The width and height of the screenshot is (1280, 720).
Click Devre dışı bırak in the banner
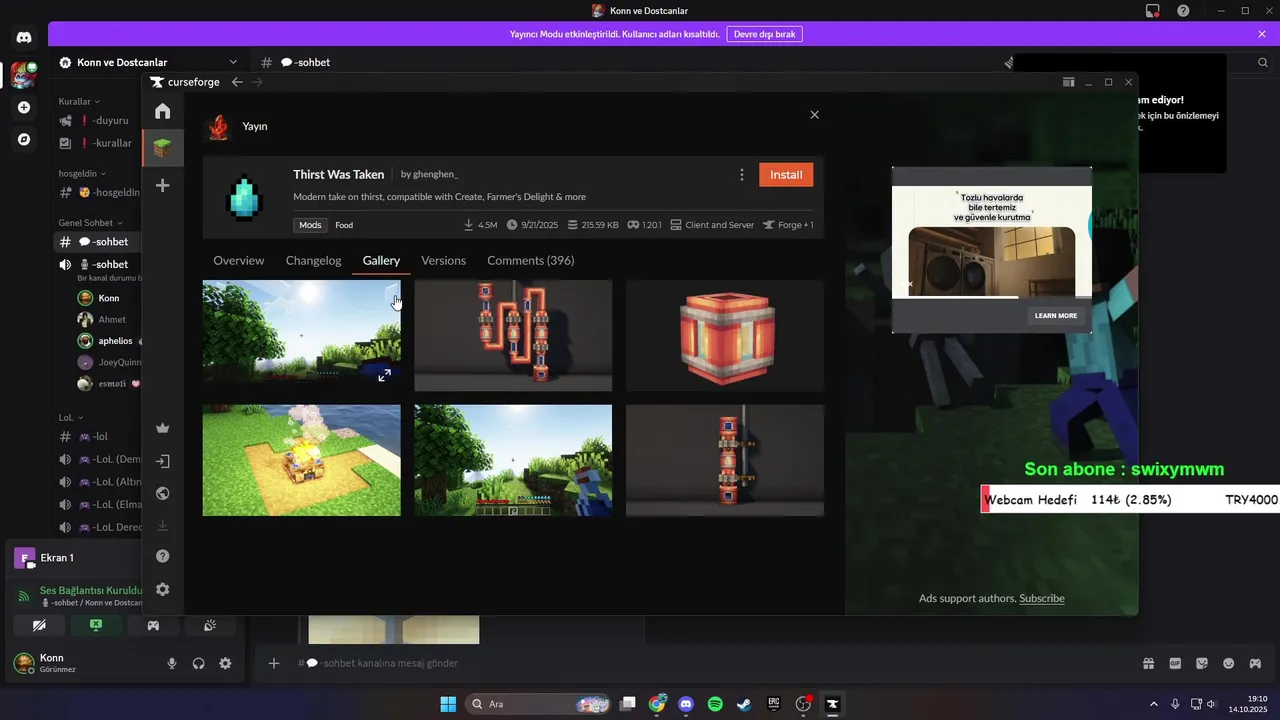[x=764, y=34]
